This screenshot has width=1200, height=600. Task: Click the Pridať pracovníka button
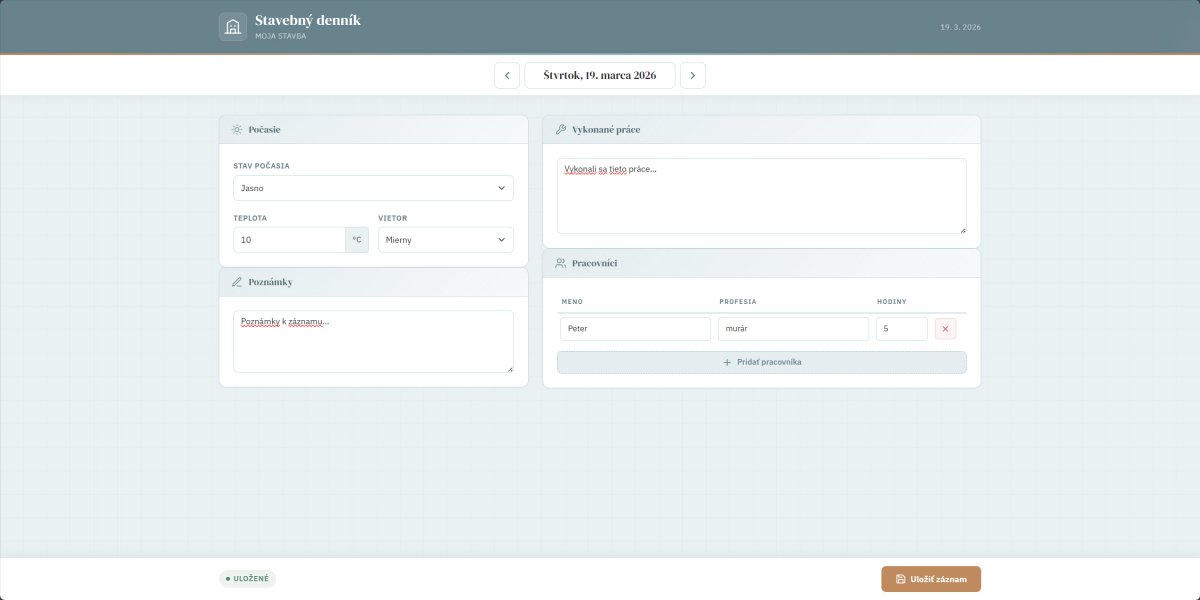(761, 362)
